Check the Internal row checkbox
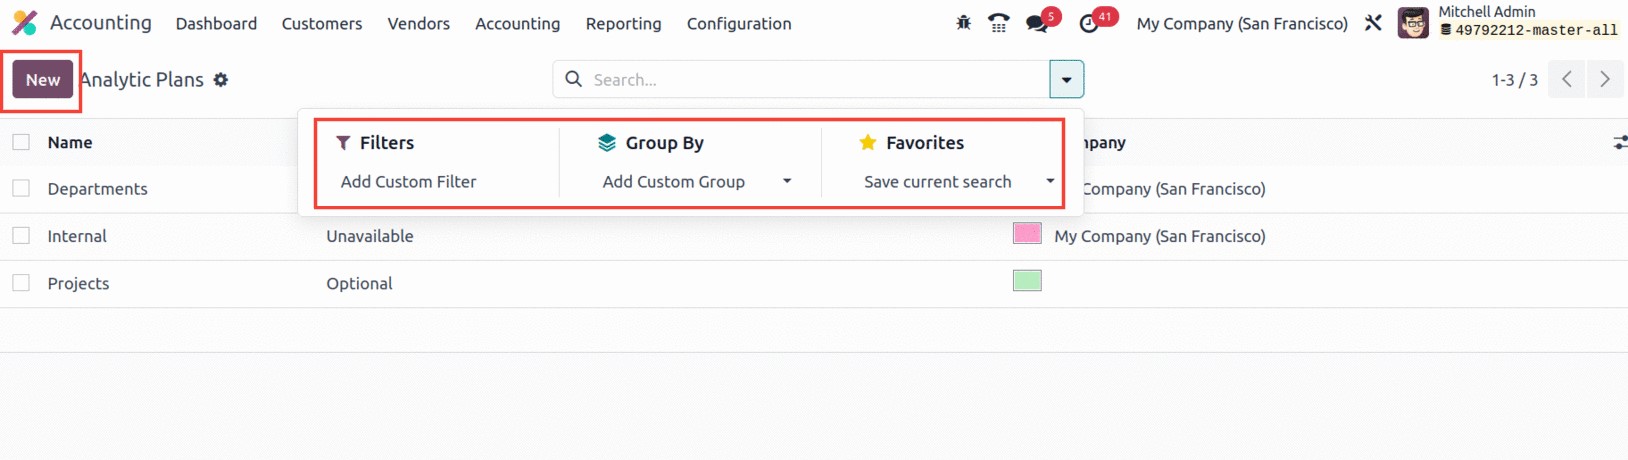 pyautogui.click(x=21, y=236)
